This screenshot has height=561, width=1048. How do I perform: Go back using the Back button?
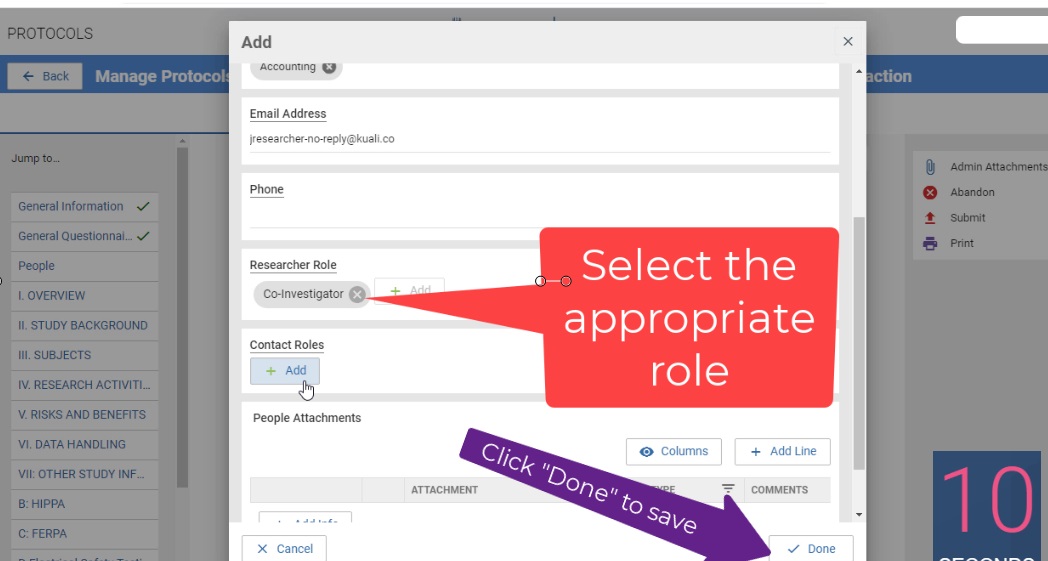tap(45, 76)
